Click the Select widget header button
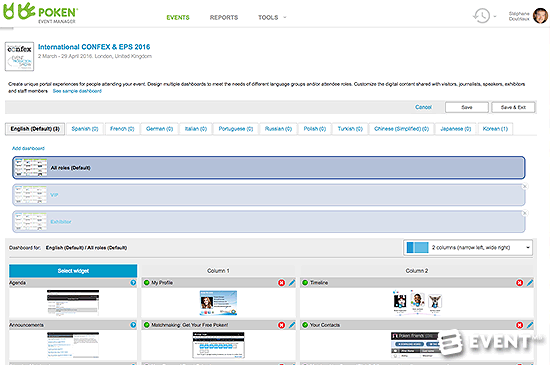 [x=73, y=271]
